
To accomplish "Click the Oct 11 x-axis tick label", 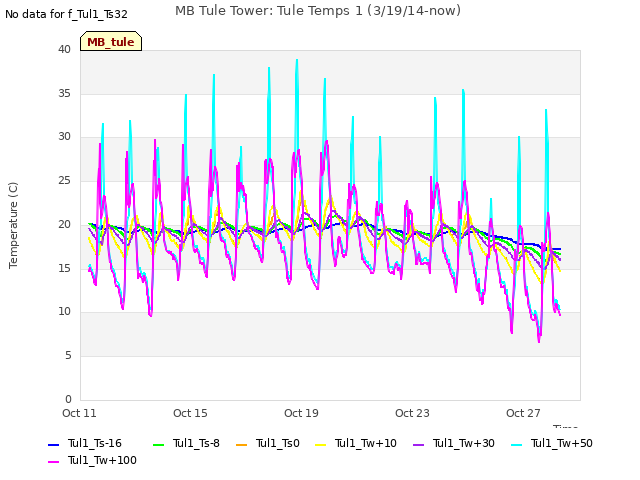I will (x=79, y=413).
